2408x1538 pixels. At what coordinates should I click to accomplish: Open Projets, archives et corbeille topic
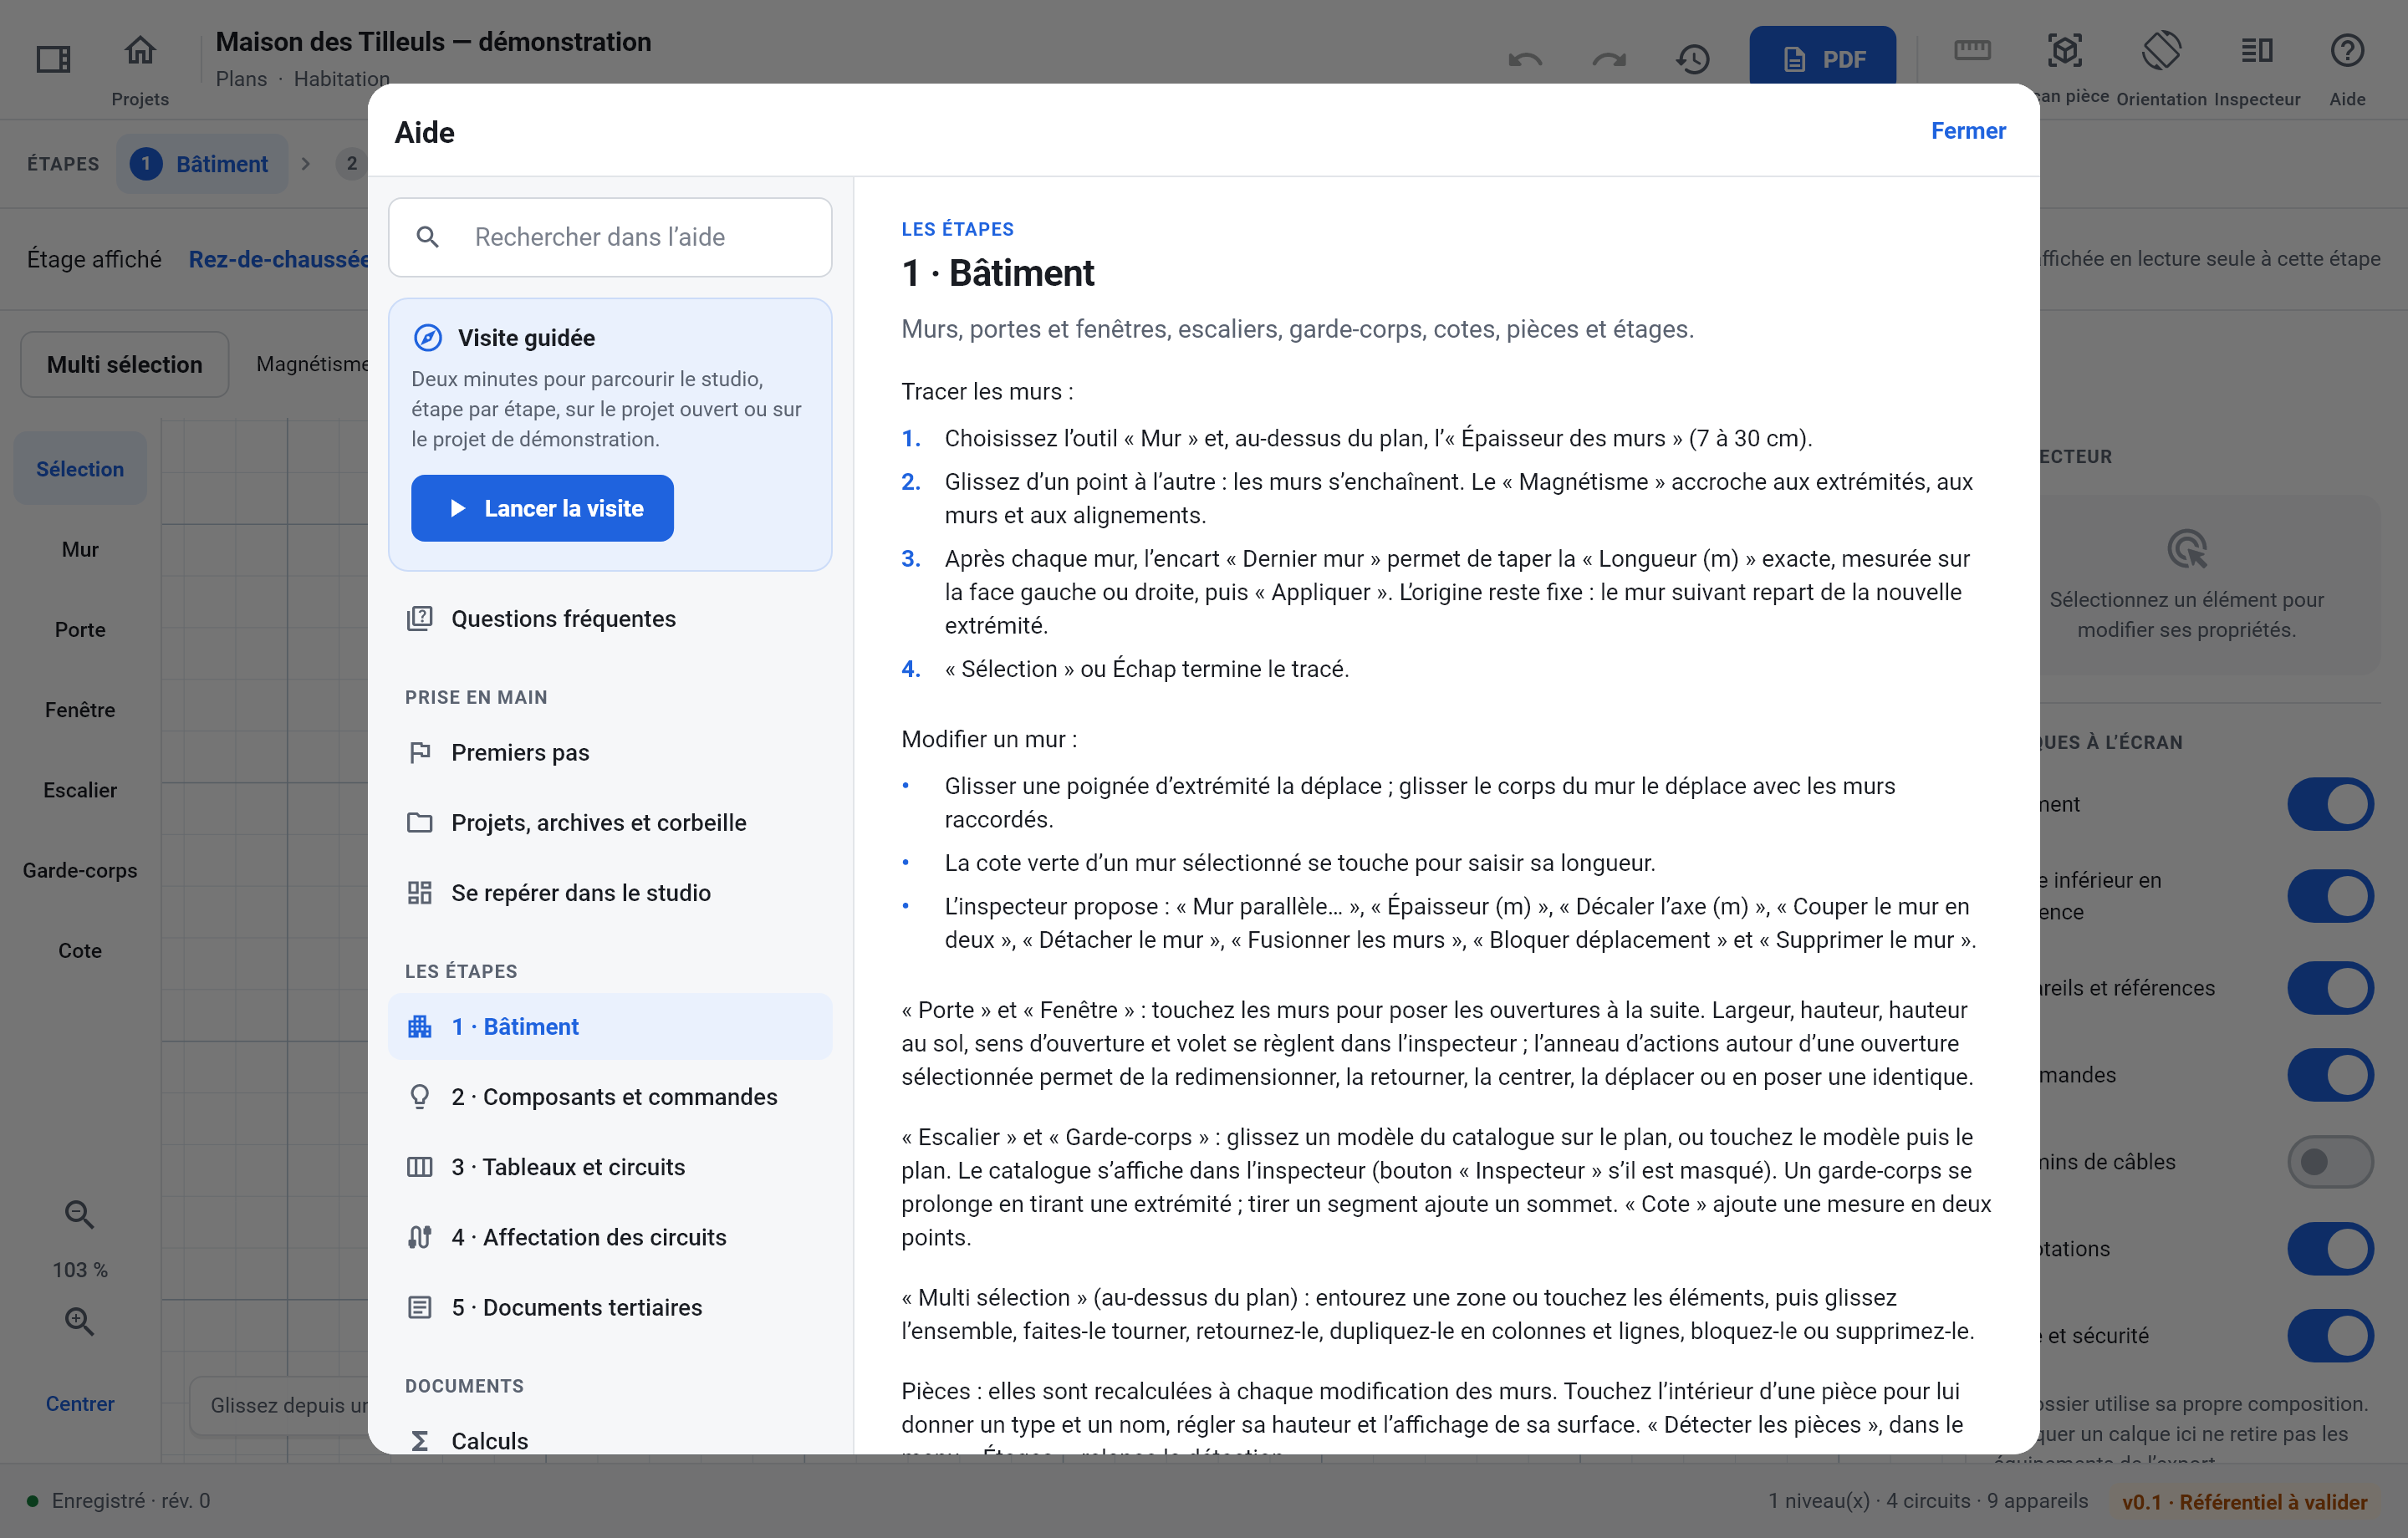(x=610, y=823)
